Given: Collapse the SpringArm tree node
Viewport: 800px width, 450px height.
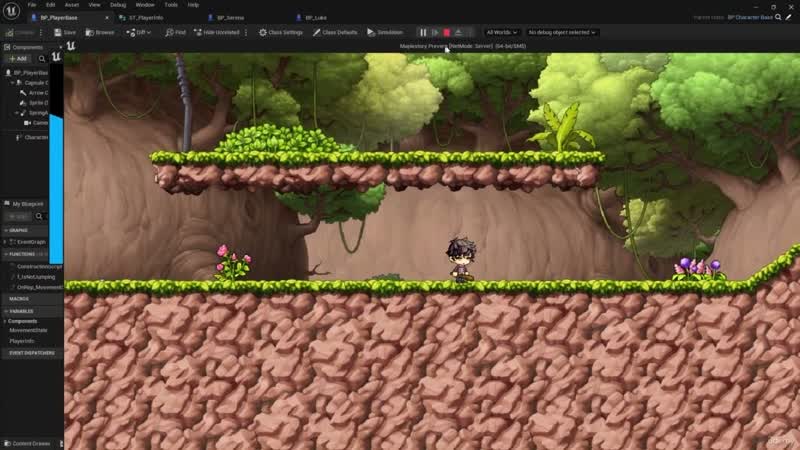Looking at the screenshot, I should point(16,113).
